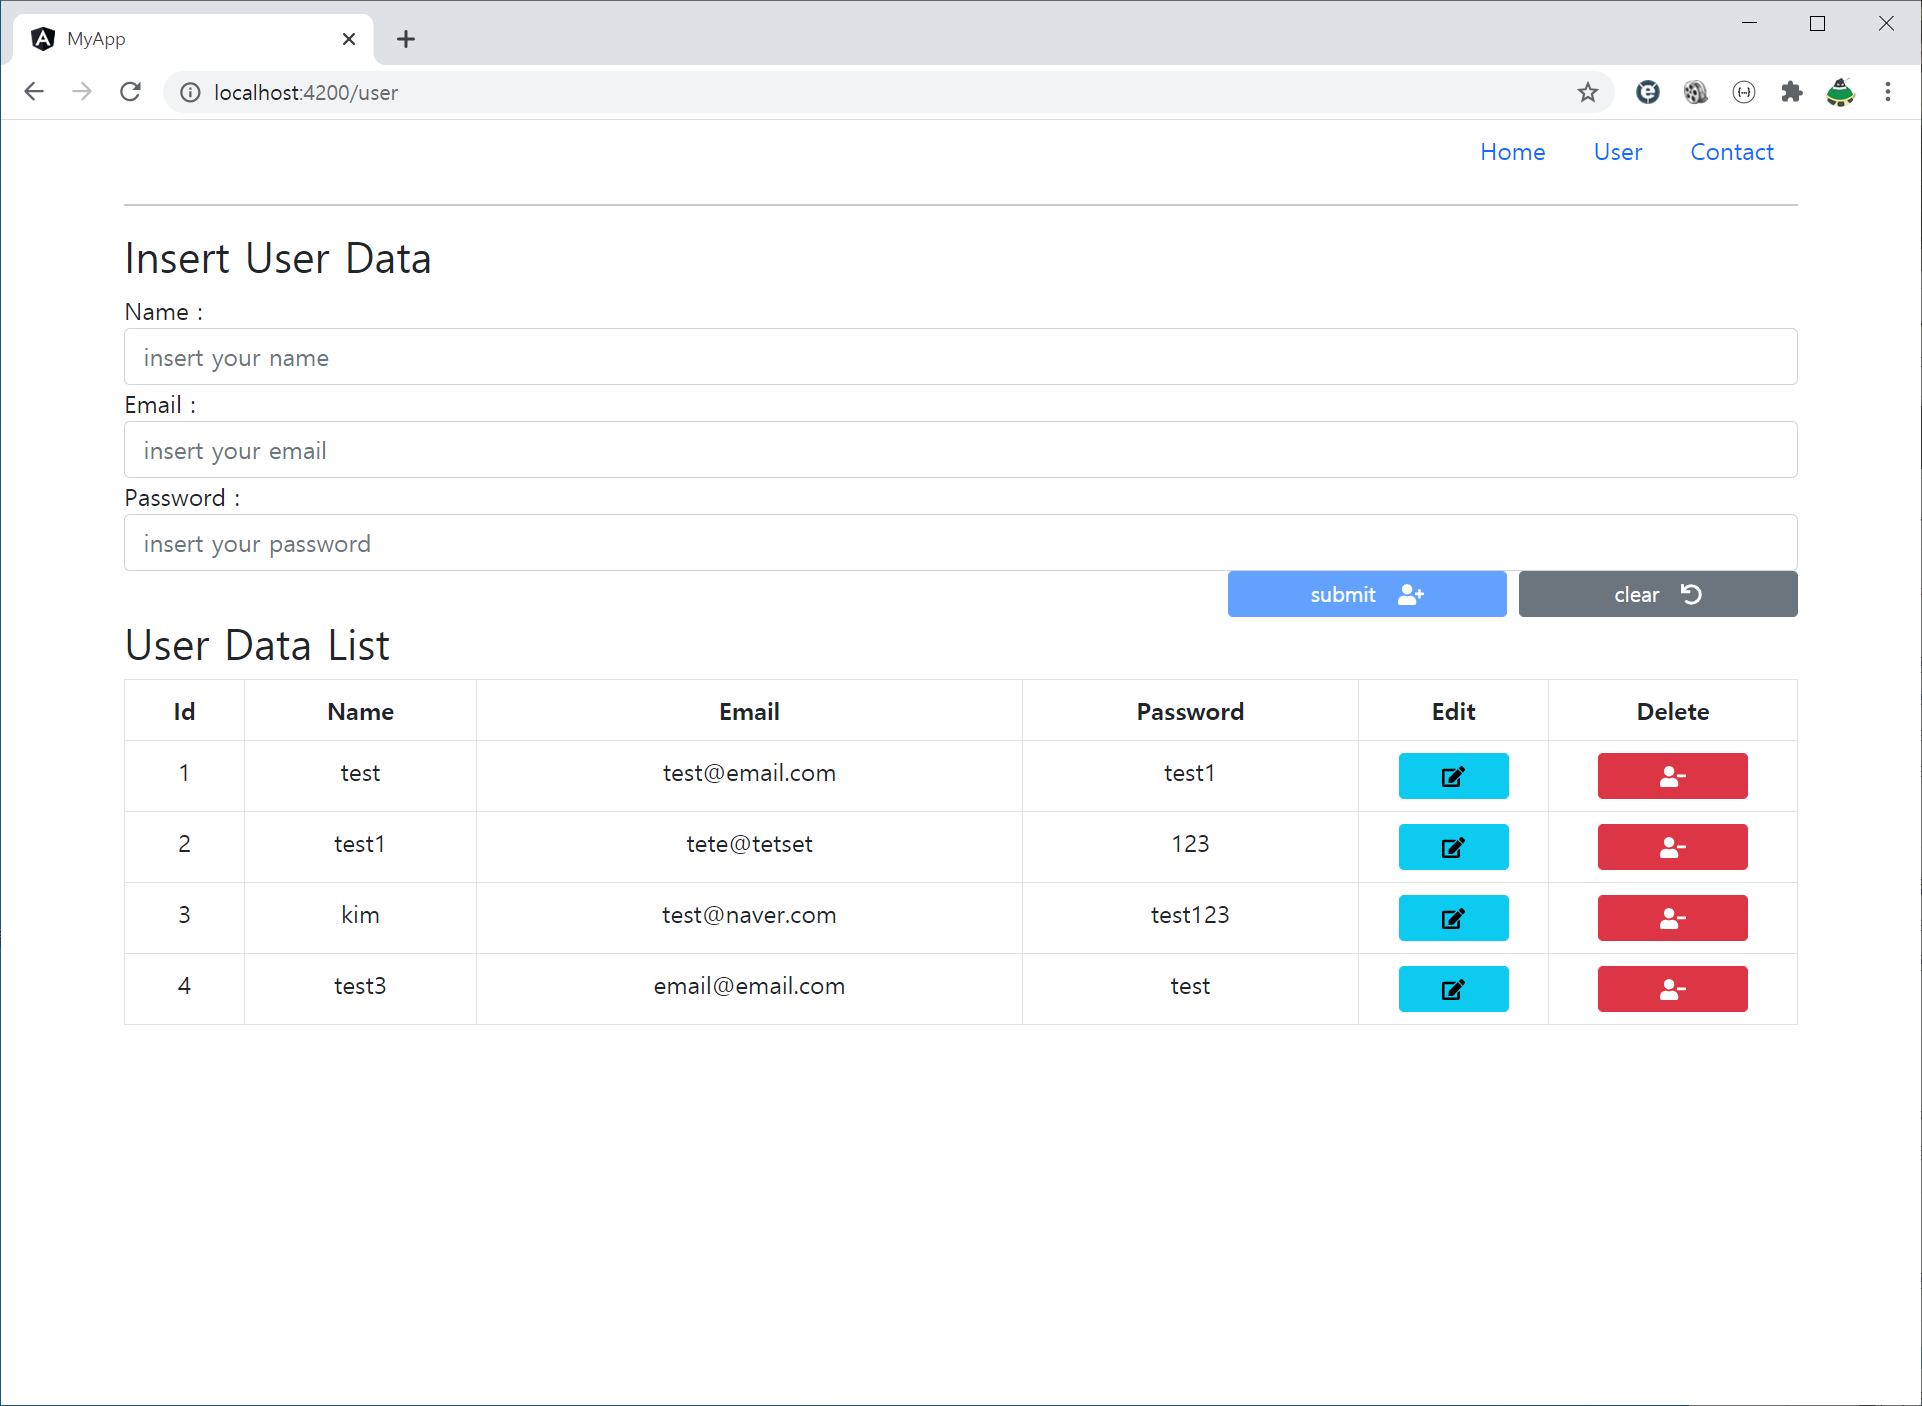
Task: Delete user with email test@email.com
Action: 1672,776
